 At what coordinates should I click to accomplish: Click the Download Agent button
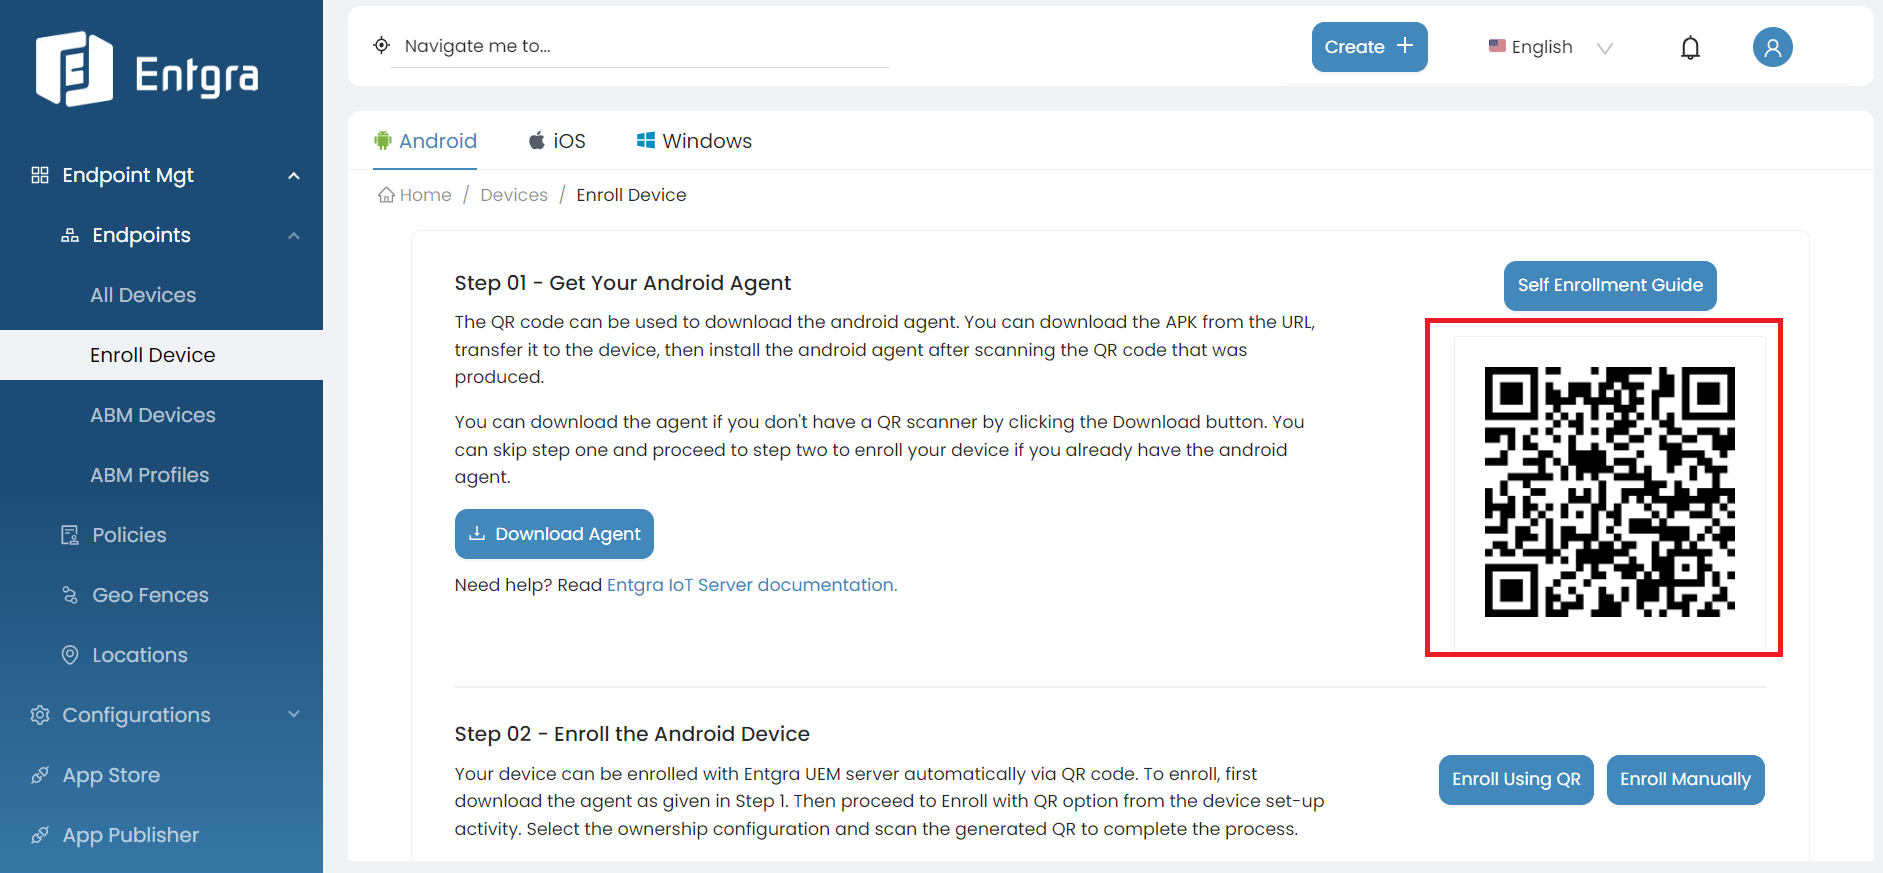(x=554, y=534)
